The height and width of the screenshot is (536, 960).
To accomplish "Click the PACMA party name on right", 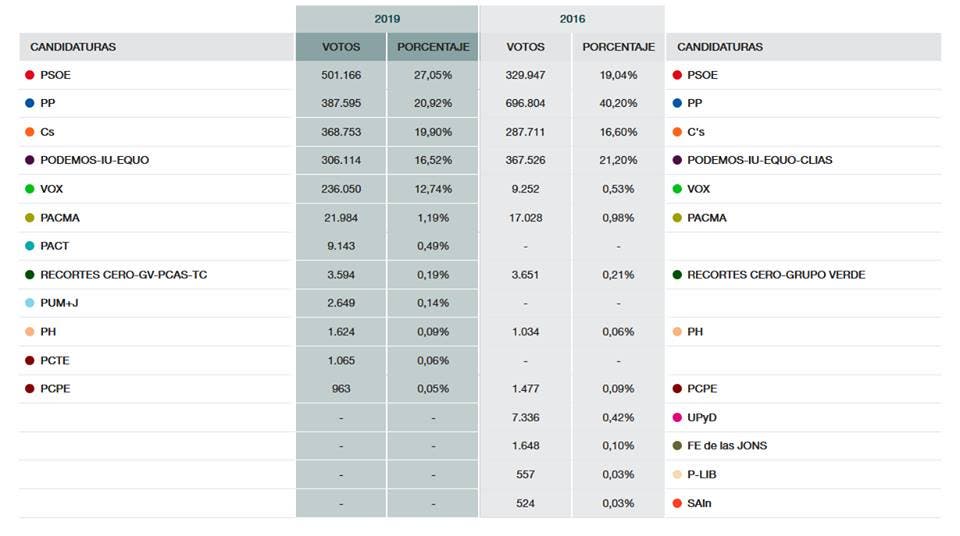I will [707, 218].
